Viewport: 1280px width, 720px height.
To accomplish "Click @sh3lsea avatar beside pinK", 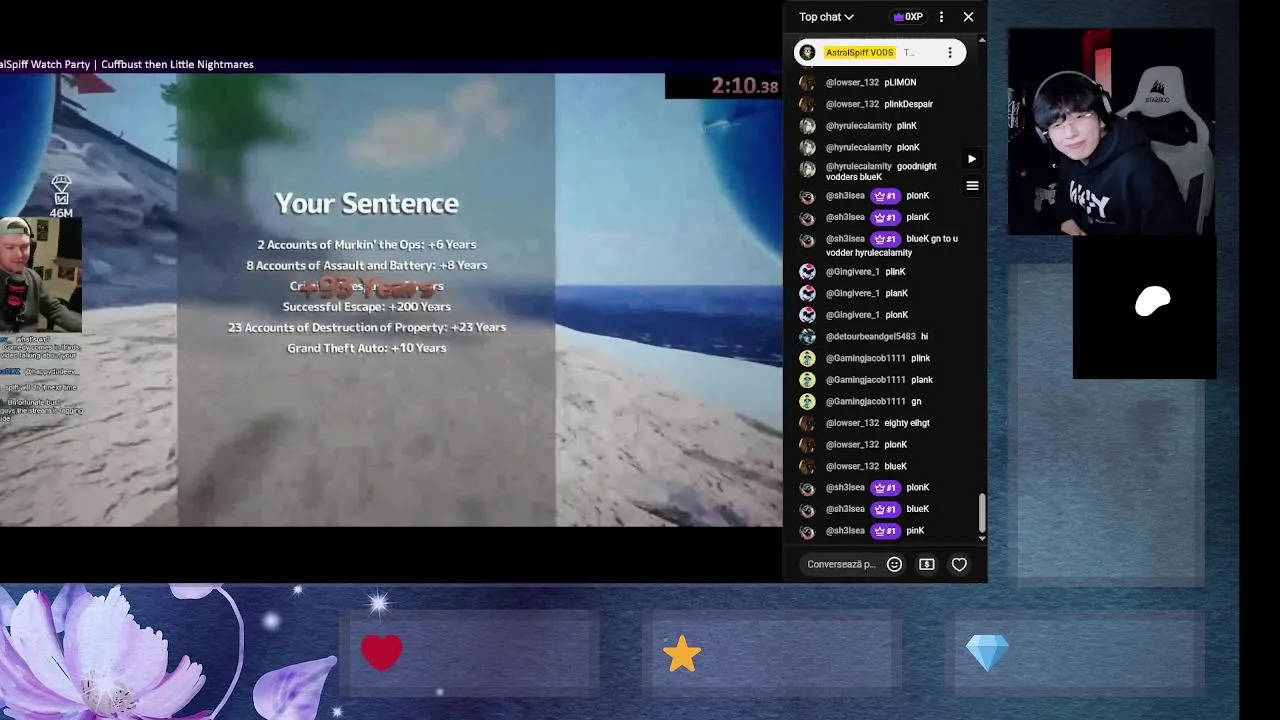I will click(x=807, y=531).
